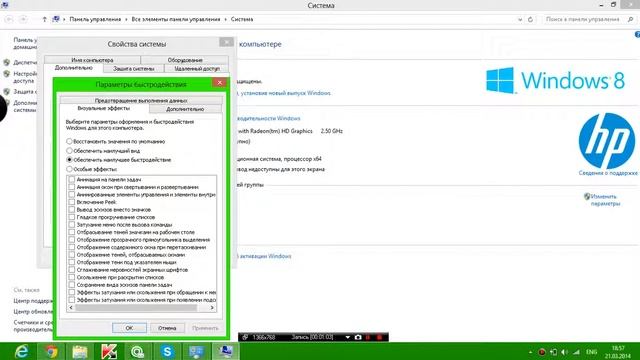This screenshot has width=640, height=360.
Task: Refresh the Control Panel address bar
Action: (530, 19)
